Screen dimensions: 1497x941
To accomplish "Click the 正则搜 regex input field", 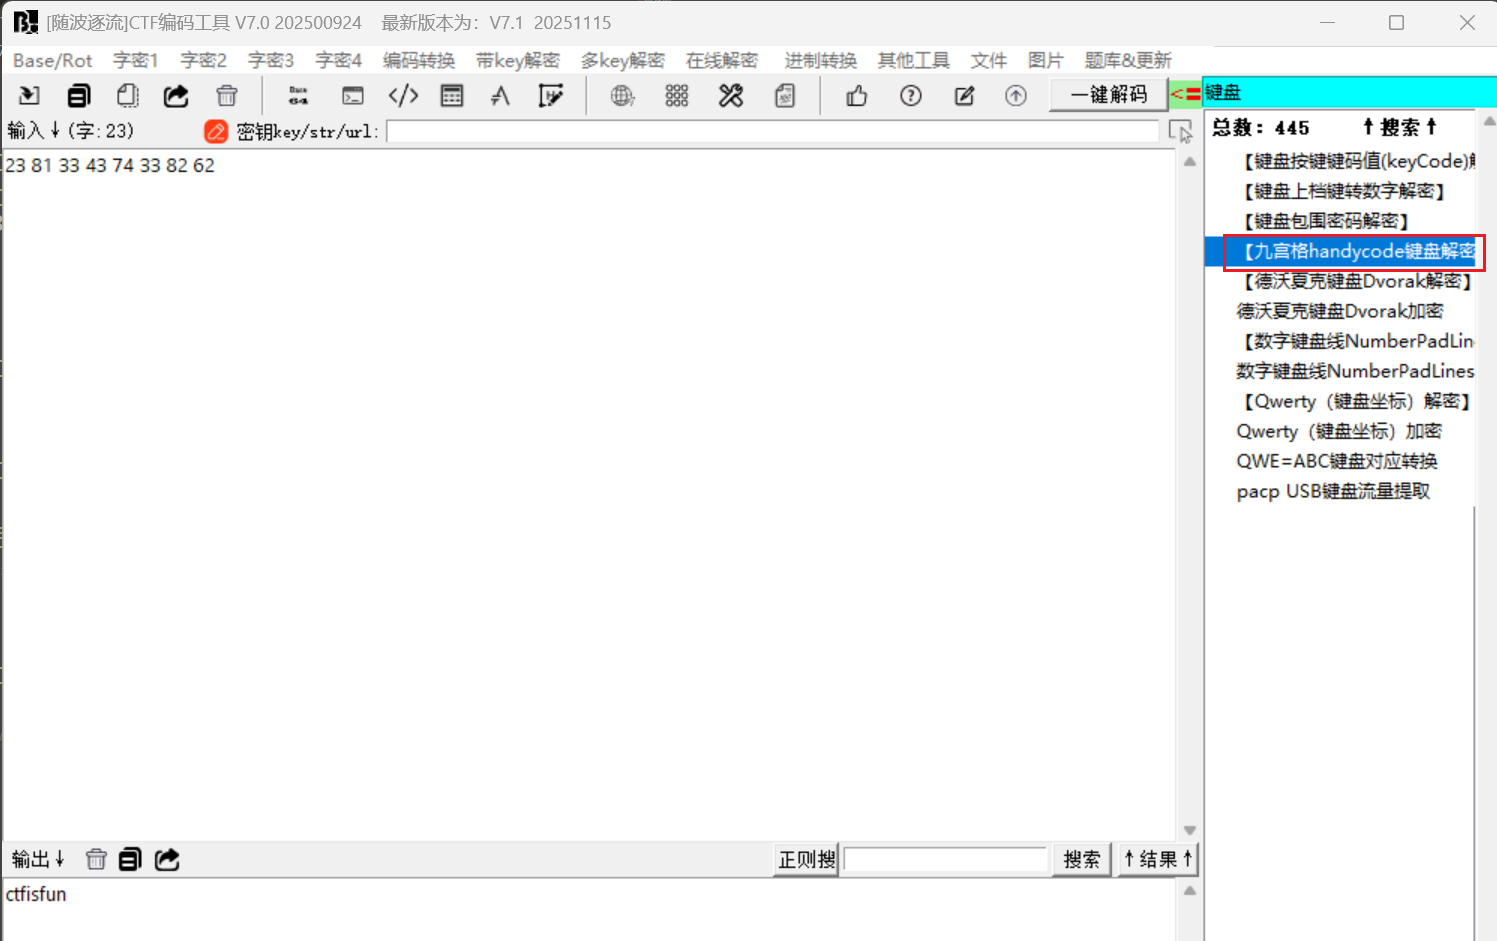I will tap(943, 859).
